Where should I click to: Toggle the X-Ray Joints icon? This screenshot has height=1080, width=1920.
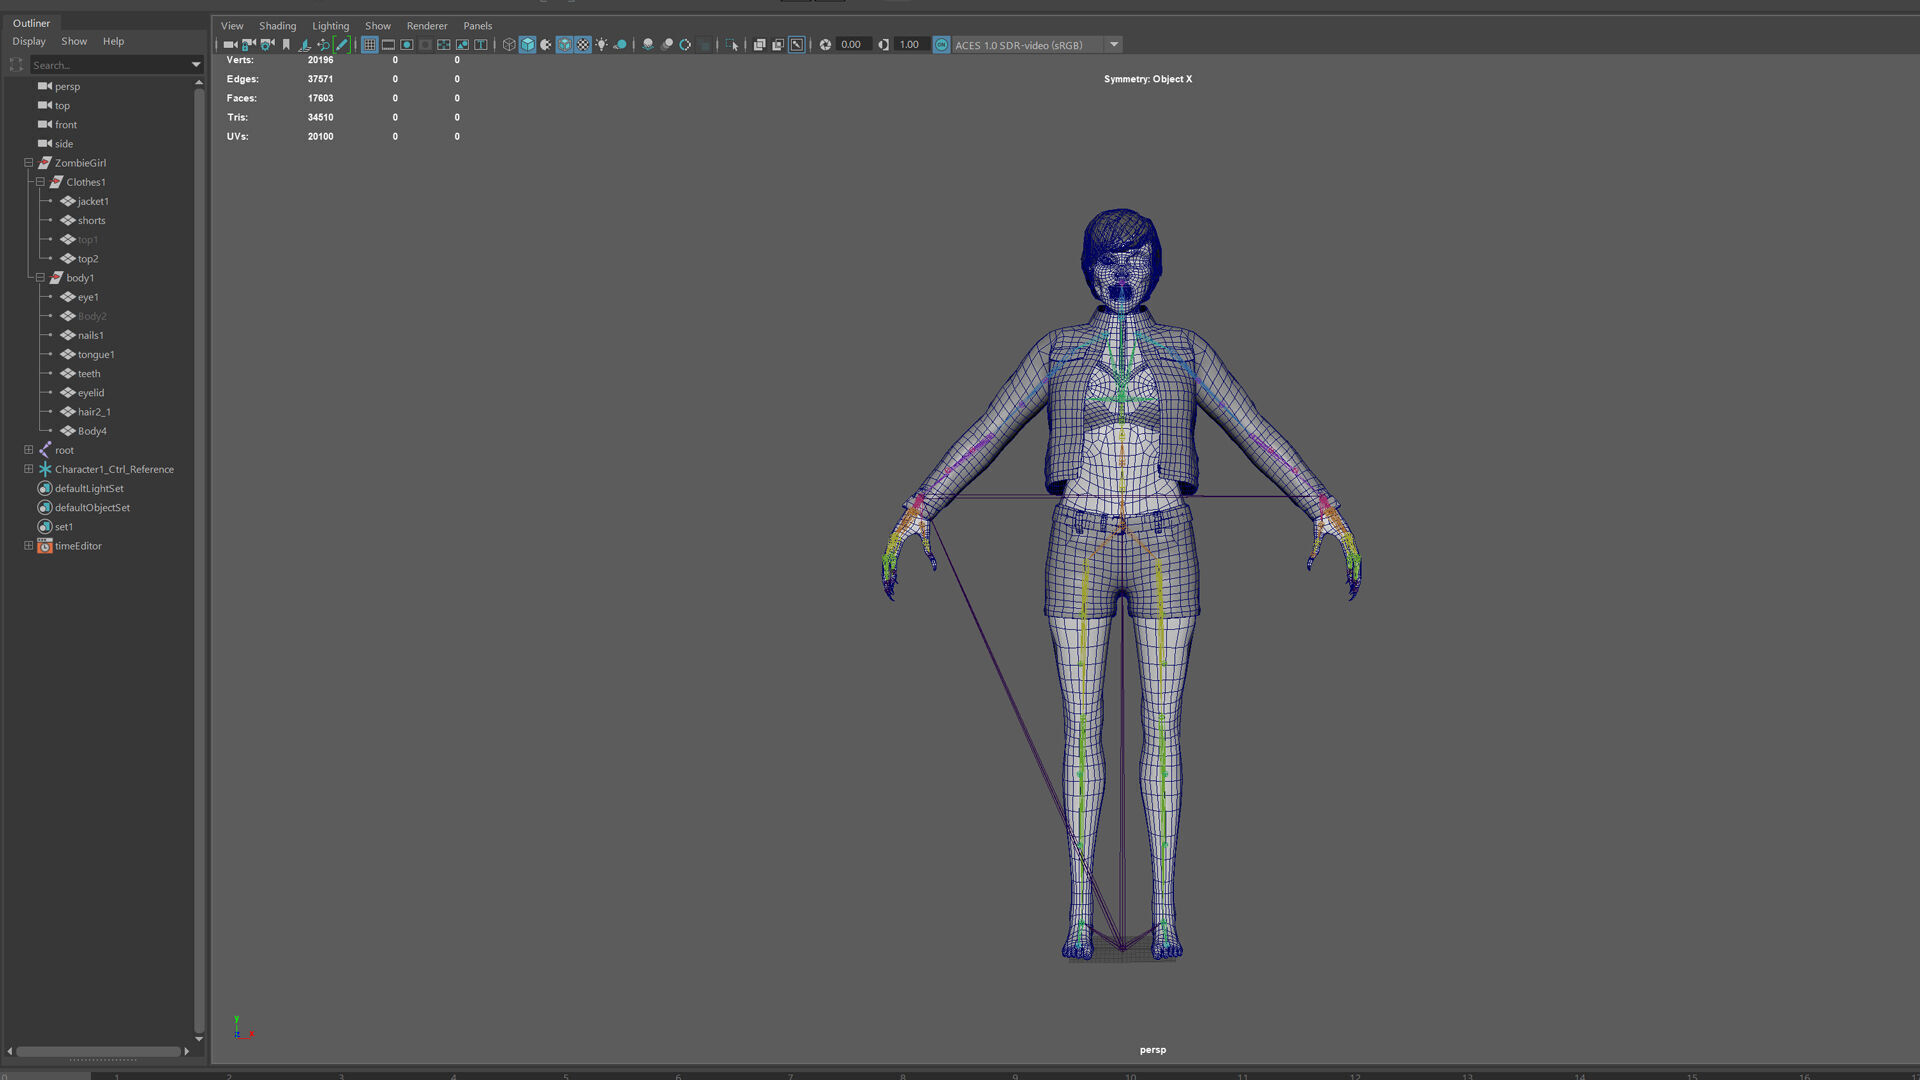tap(797, 45)
